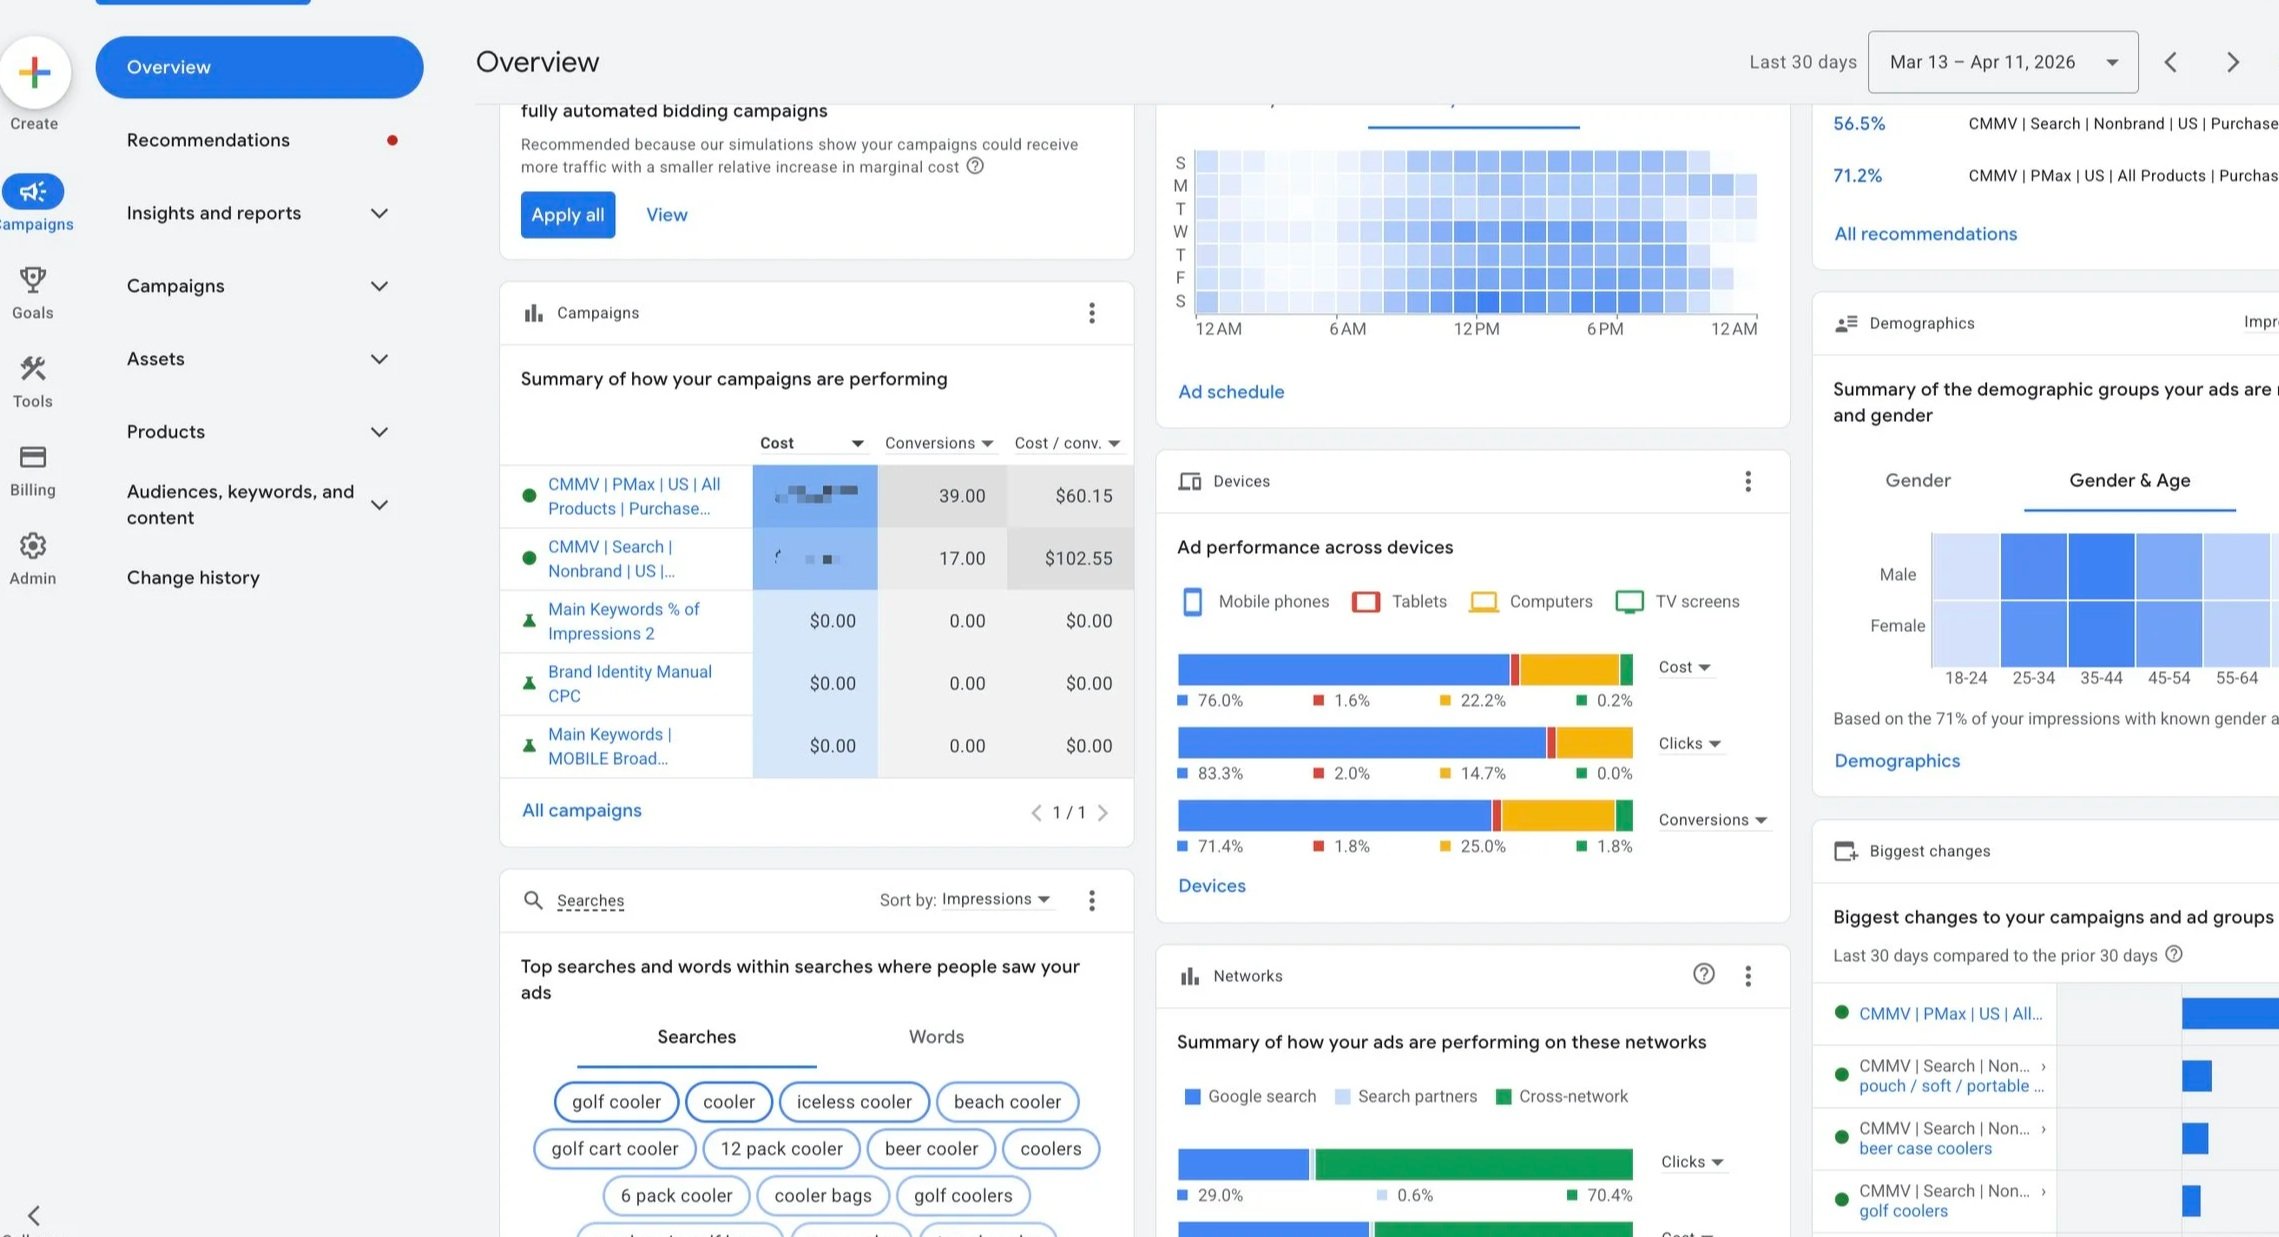Open Devices card three-dot menu

click(x=1747, y=481)
